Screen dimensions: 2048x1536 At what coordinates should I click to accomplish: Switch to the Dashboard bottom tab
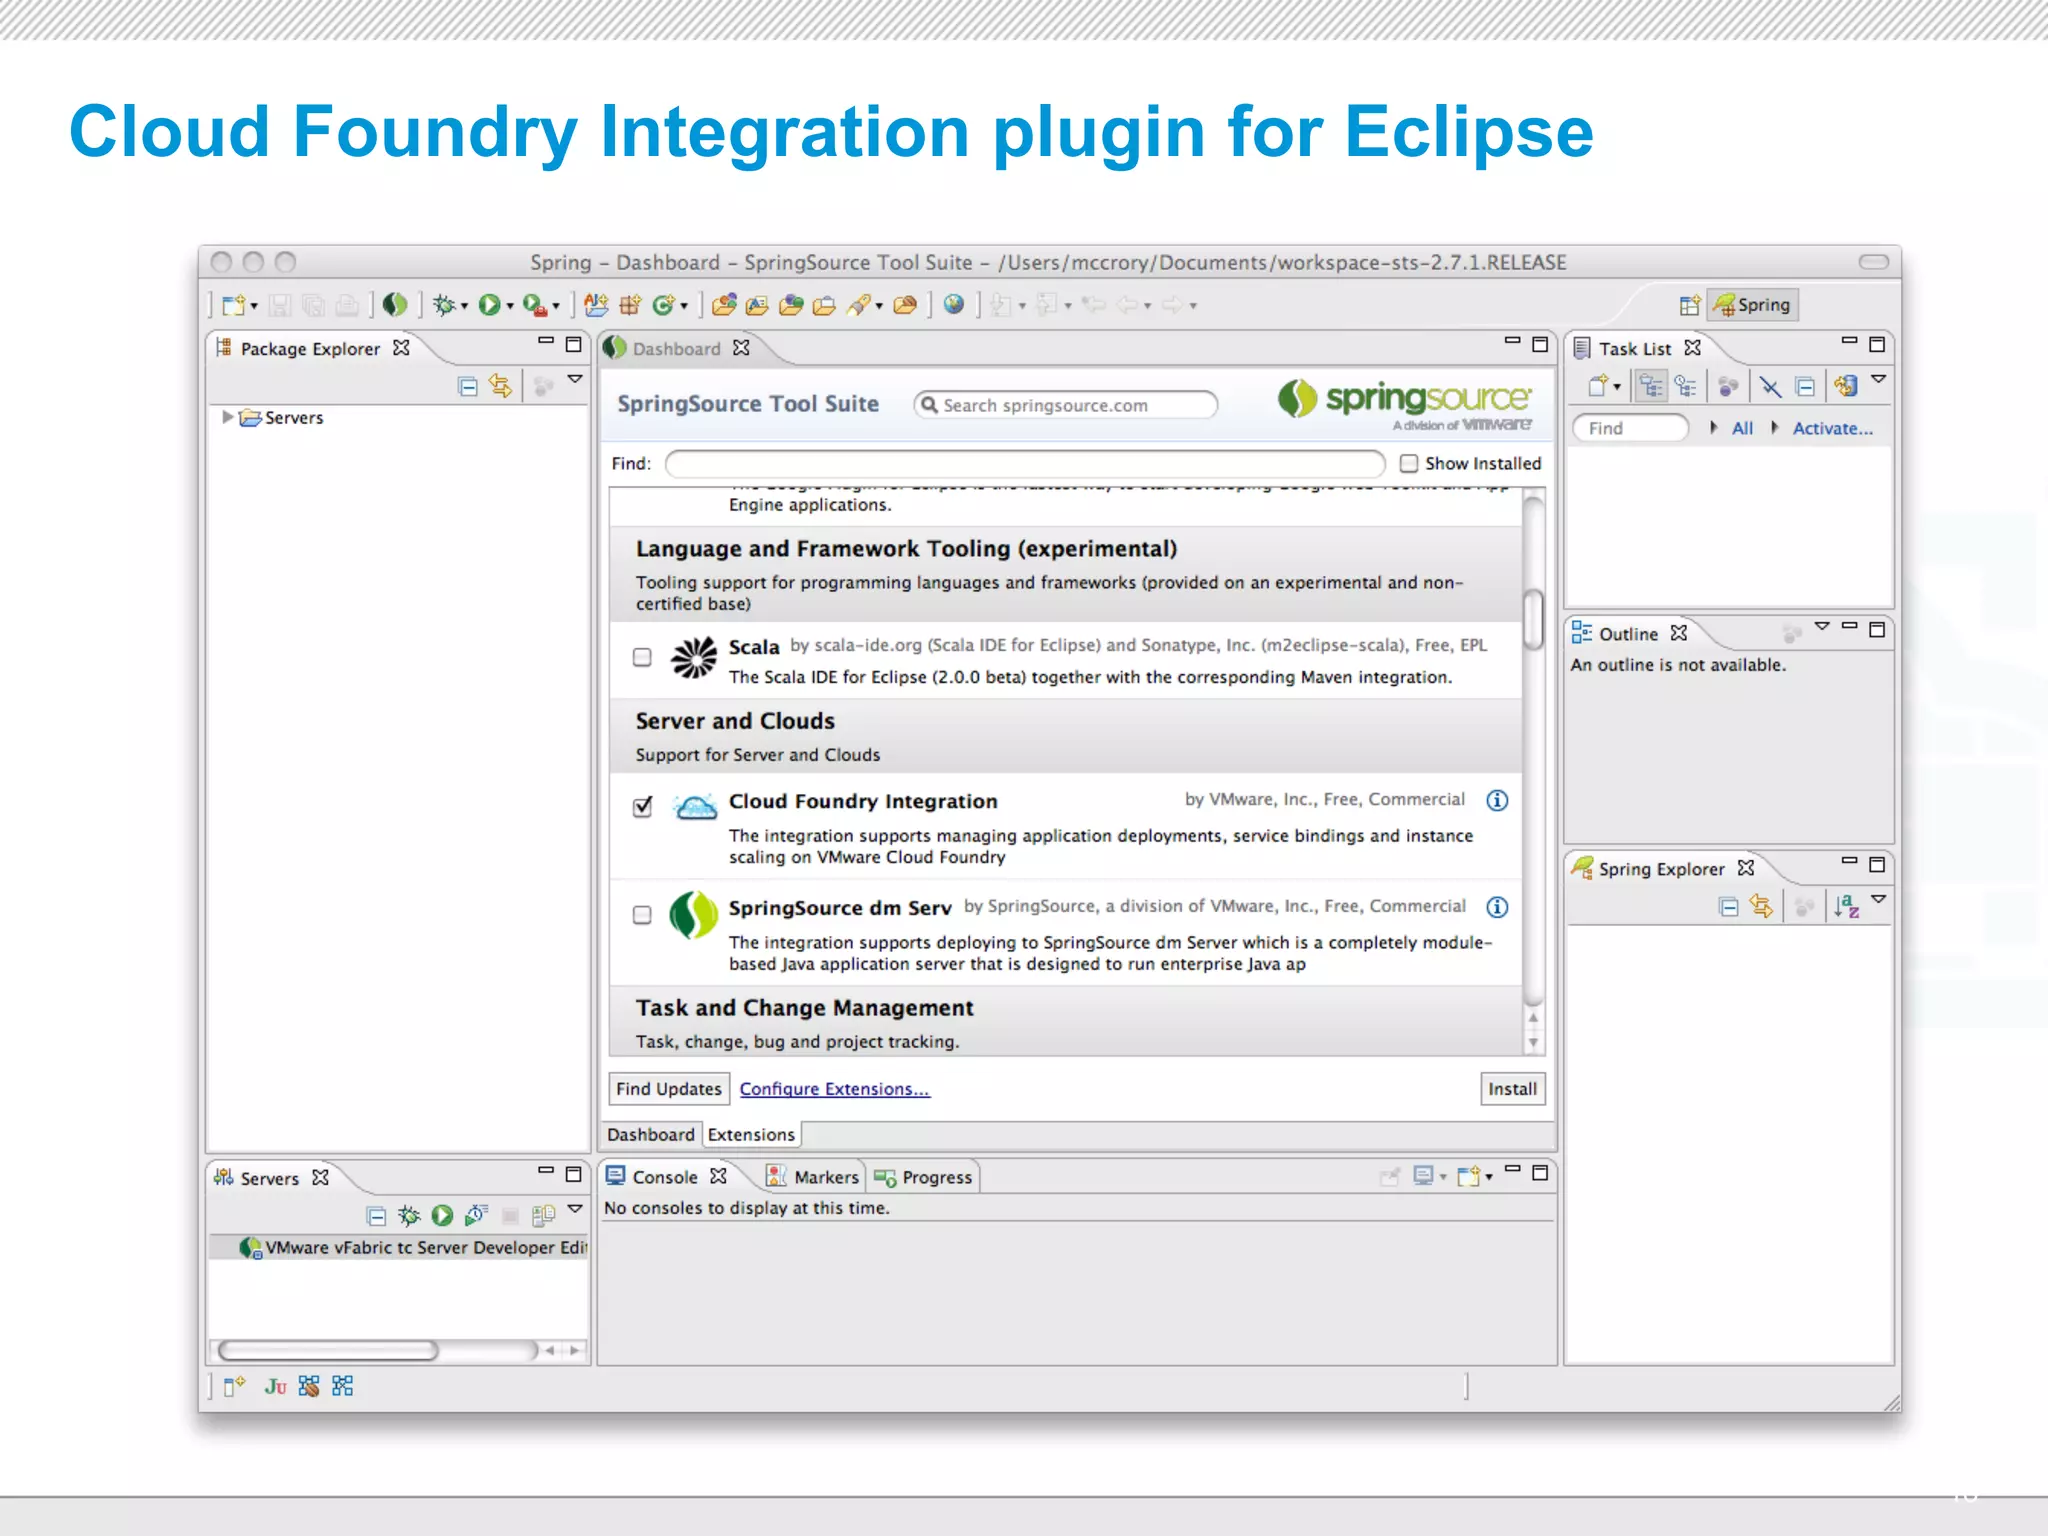[x=650, y=1134]
